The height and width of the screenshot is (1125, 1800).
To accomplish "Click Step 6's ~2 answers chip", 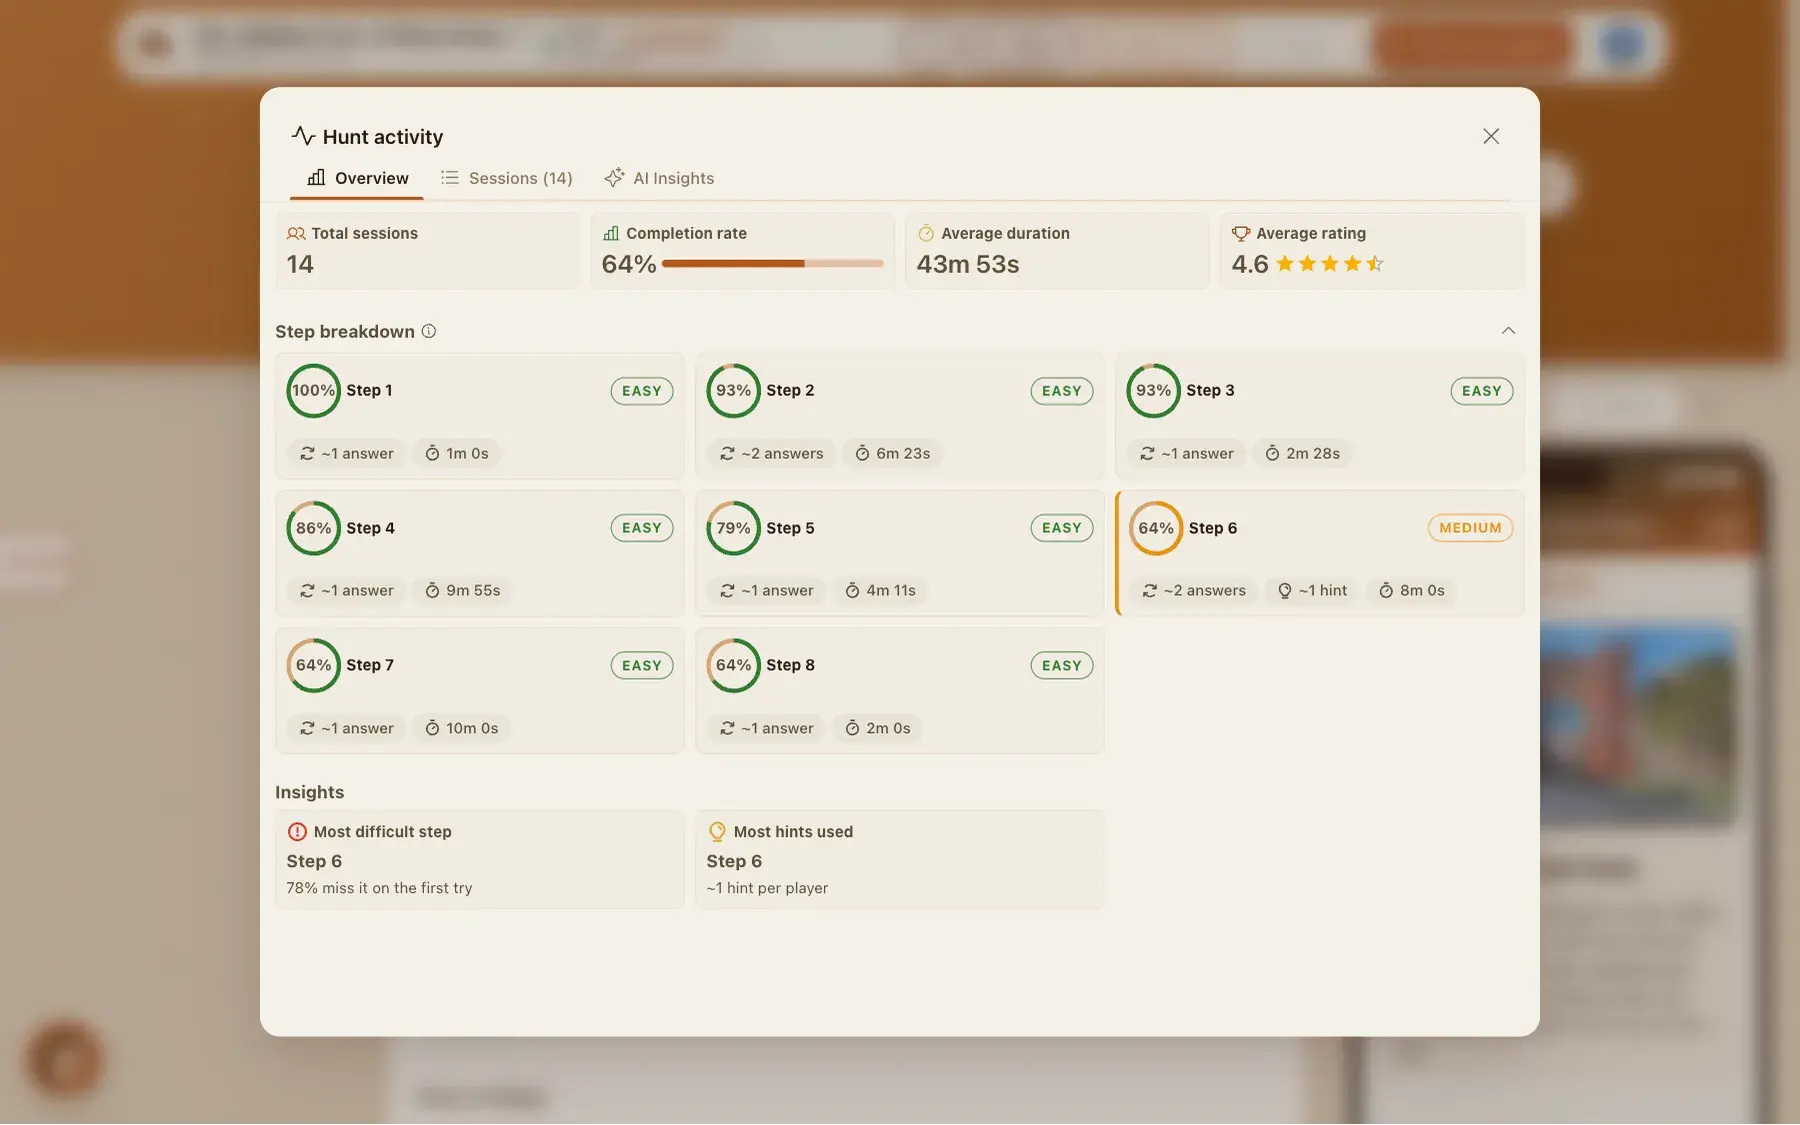I will point(1194,590).
